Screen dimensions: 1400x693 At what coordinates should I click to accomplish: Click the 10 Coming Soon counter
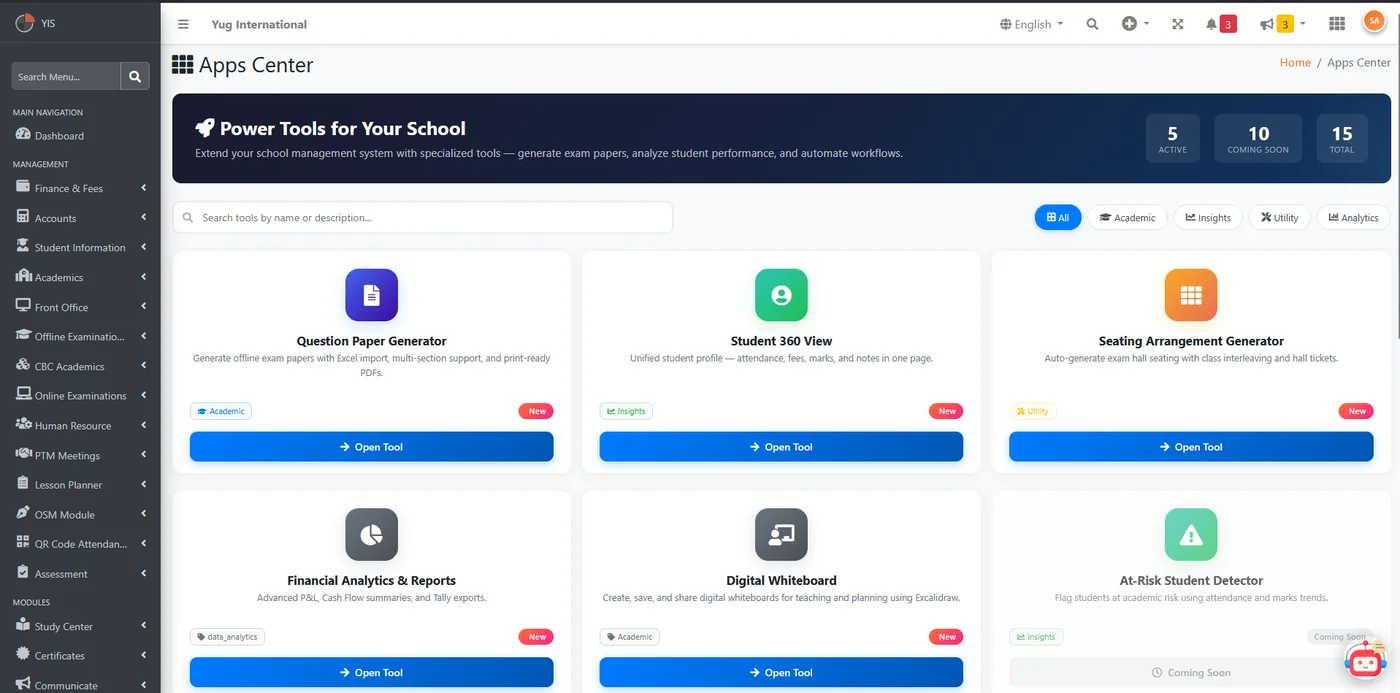click(x=1258, y=138)
